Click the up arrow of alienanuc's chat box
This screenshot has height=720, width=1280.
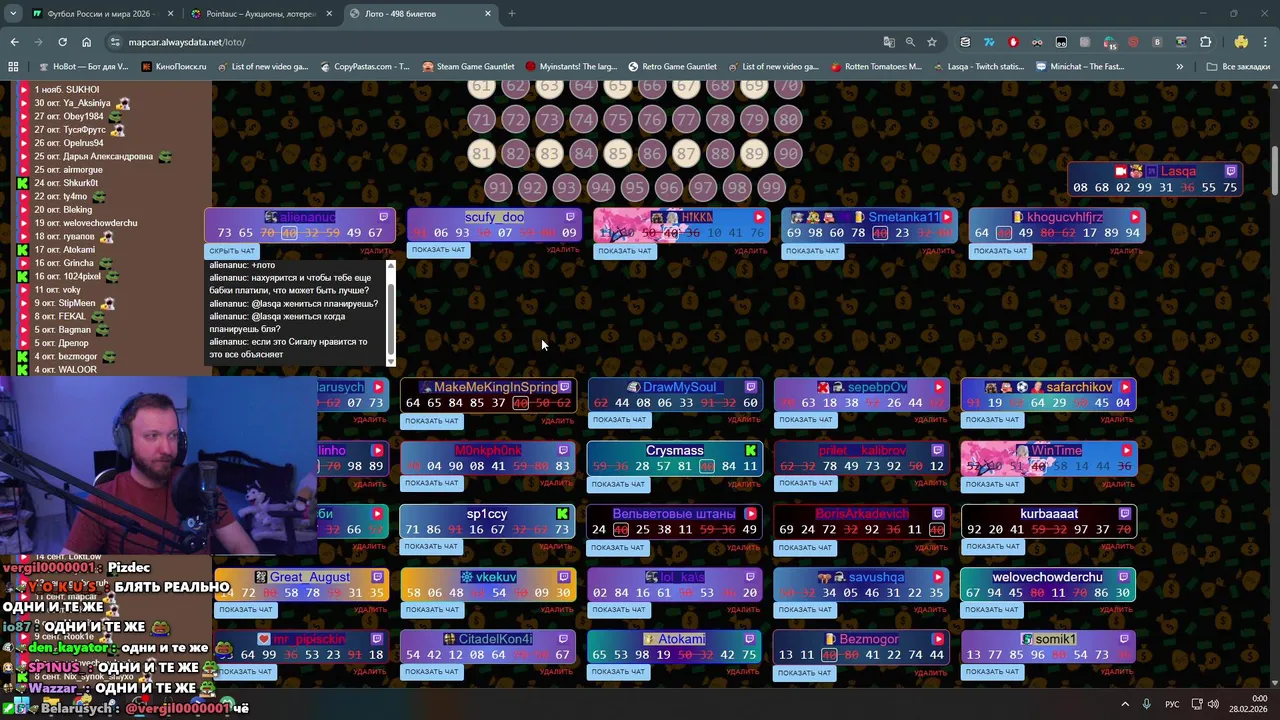click(x=391, y=264)
